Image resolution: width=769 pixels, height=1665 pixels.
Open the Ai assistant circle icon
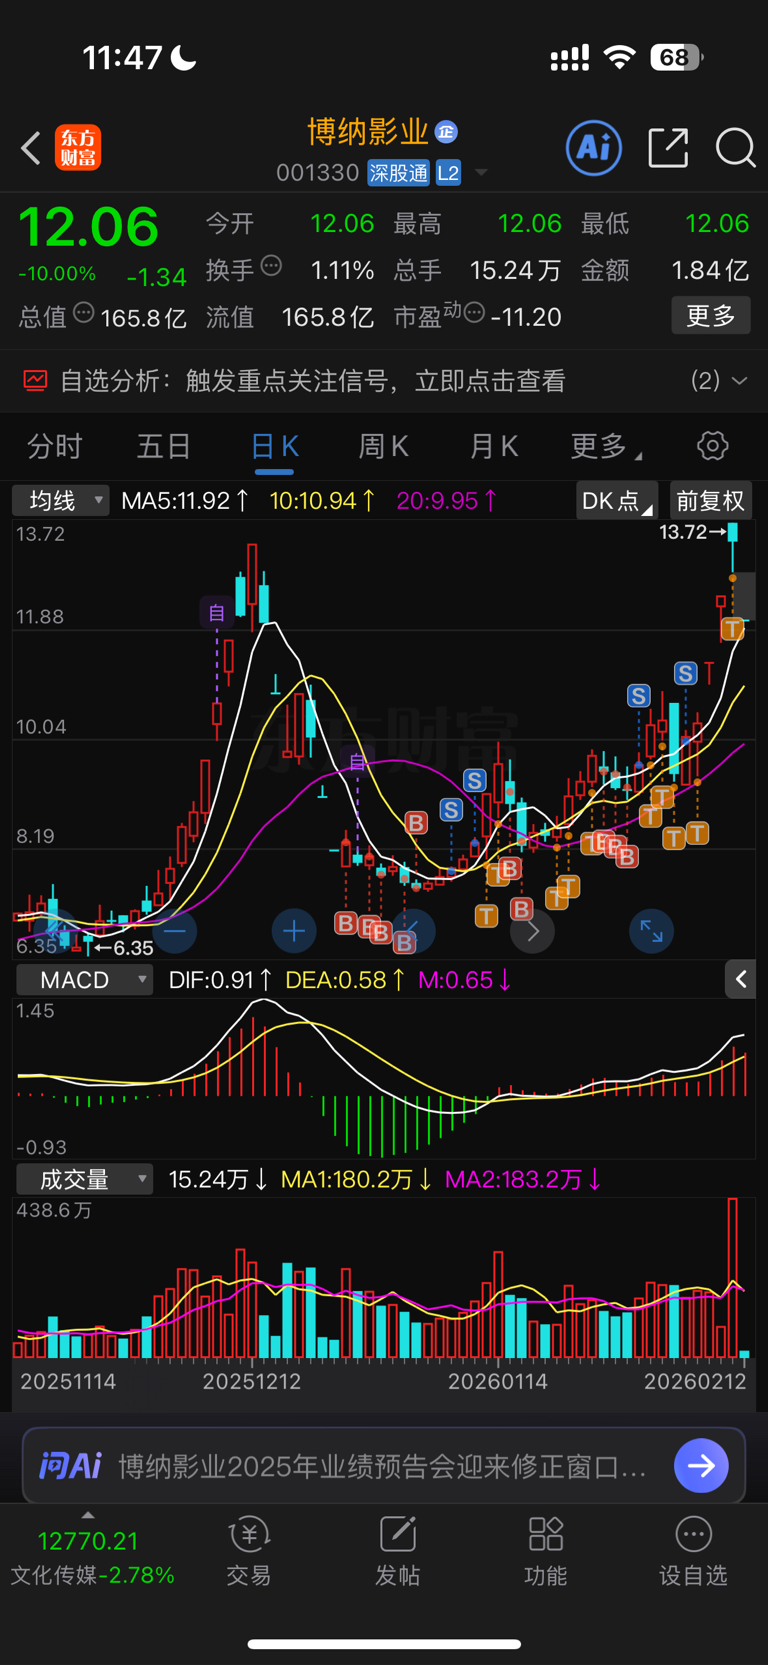[594, 148]
